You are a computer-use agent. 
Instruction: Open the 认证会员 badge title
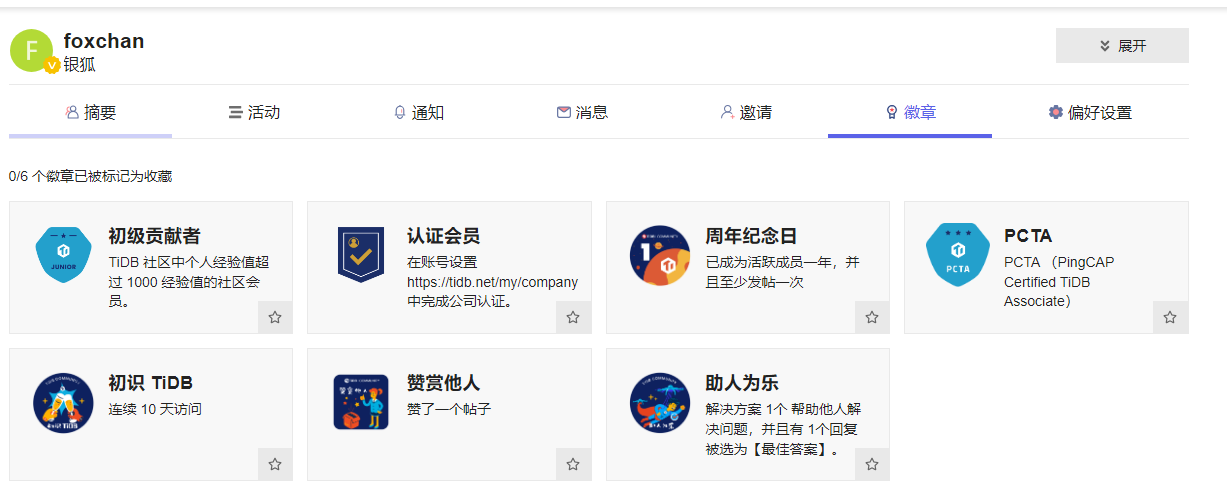point(443,236)
